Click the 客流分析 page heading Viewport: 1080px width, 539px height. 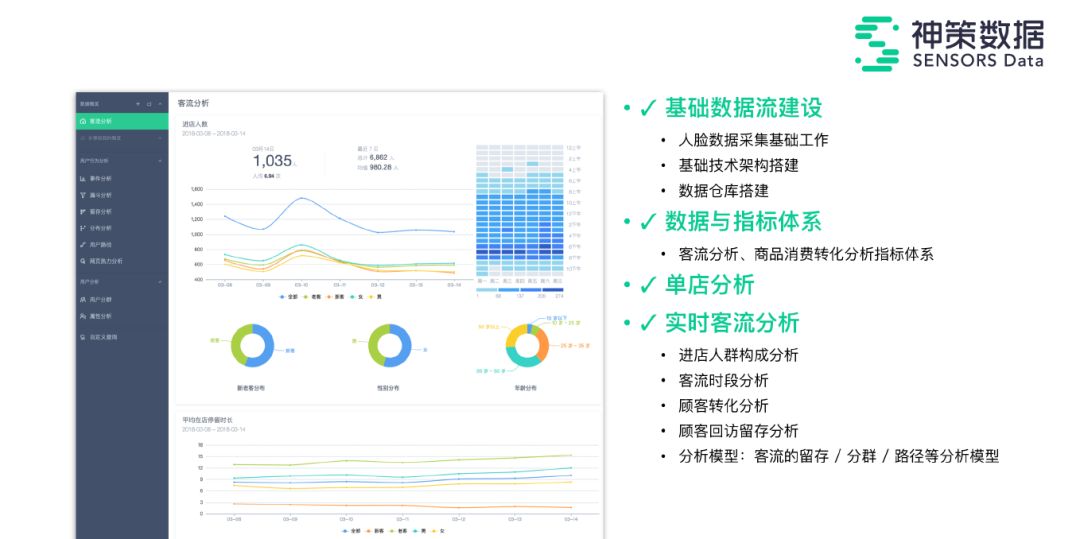click(193, 103)
